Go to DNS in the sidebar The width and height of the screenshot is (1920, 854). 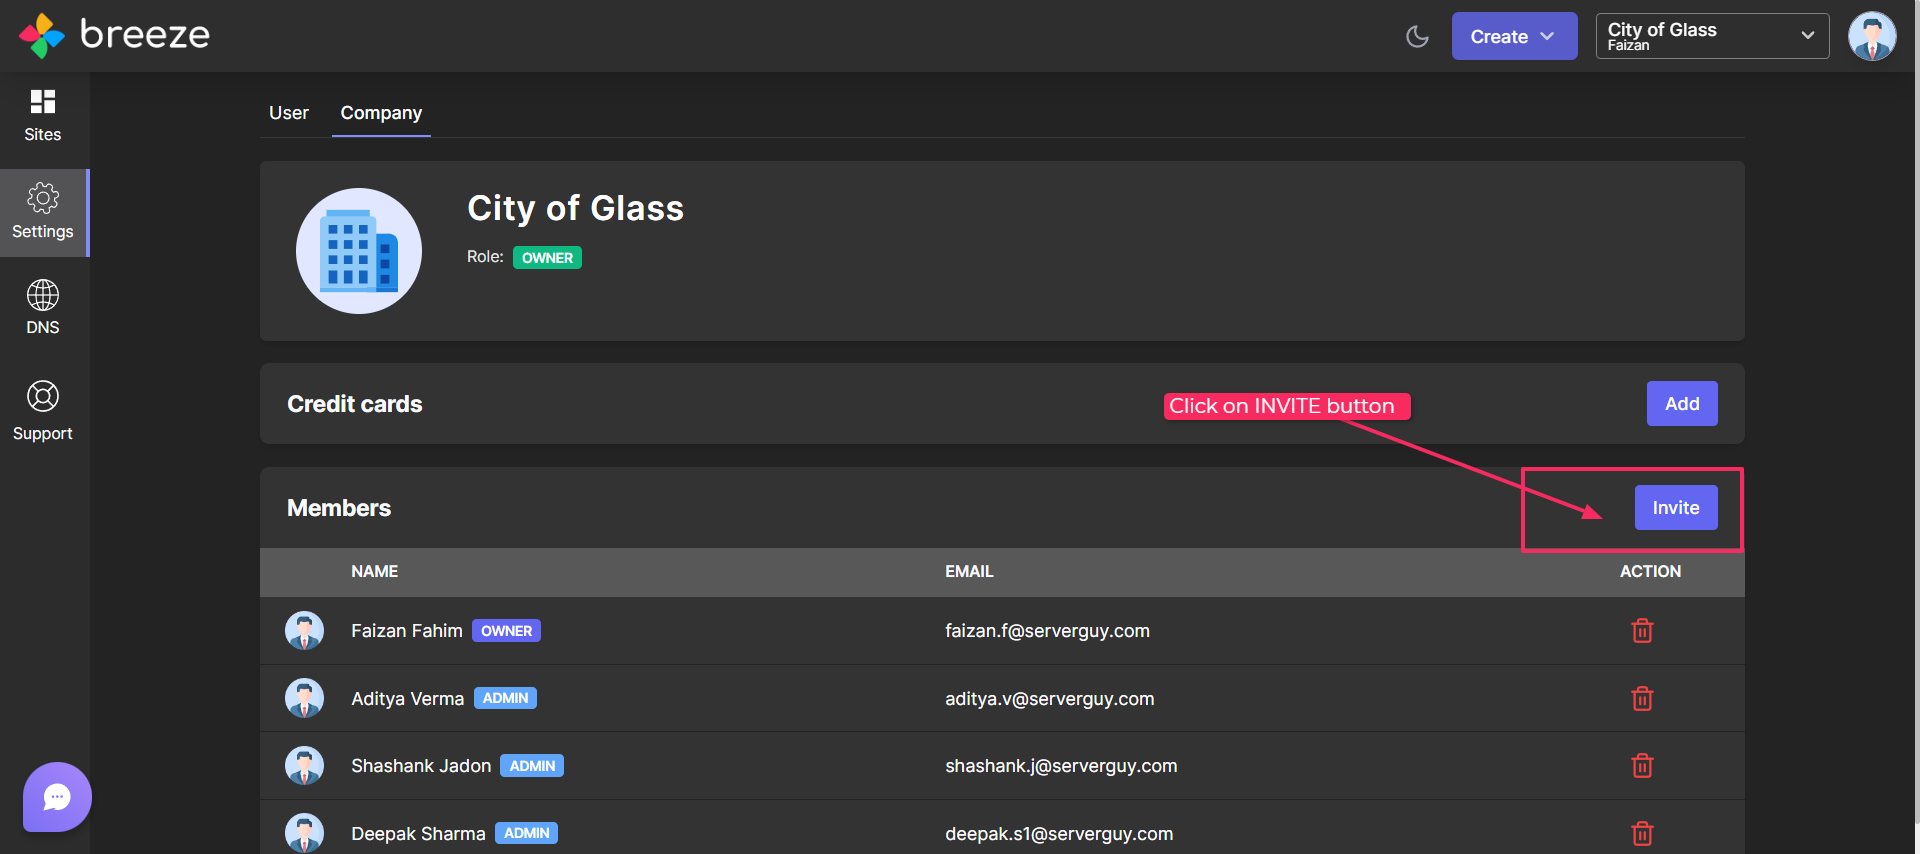point(43,307)
